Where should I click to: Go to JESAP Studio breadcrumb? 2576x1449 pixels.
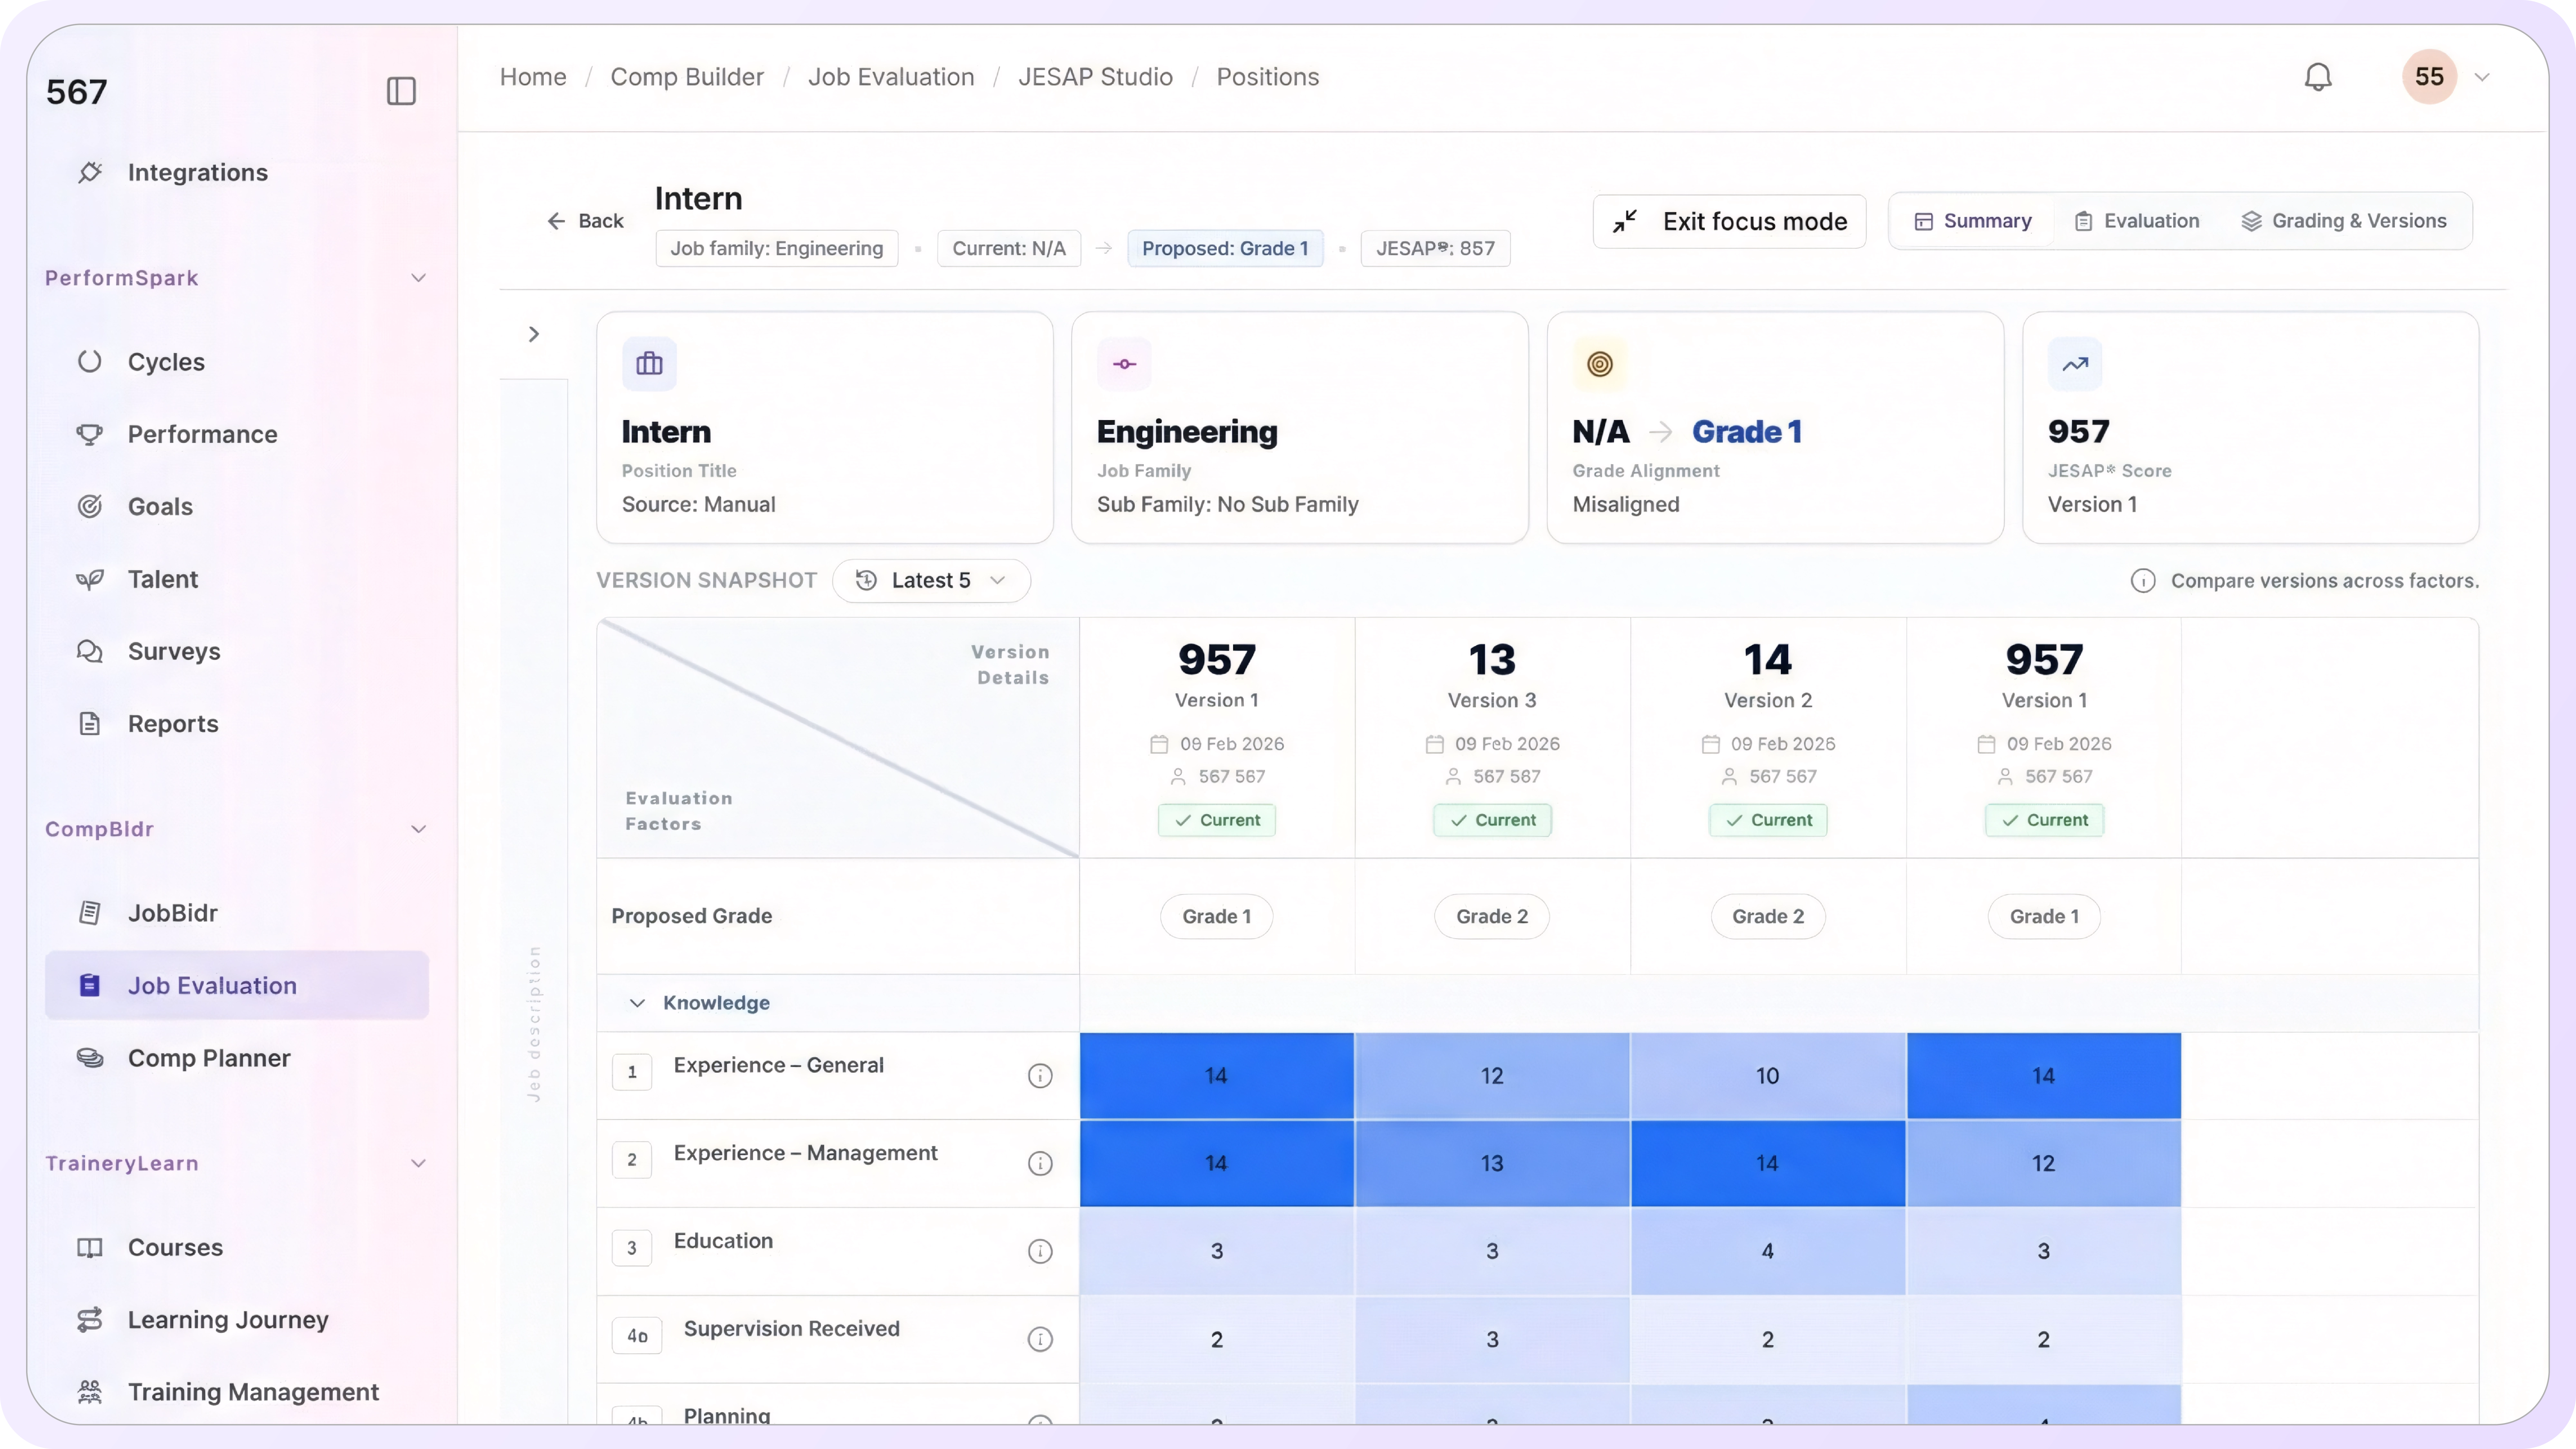1095,77
